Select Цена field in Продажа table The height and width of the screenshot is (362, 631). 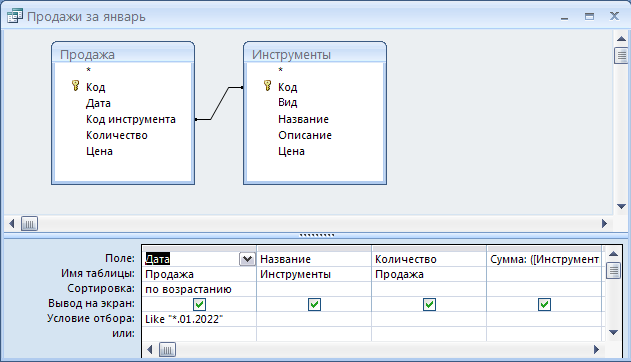[x=99, y=152]
